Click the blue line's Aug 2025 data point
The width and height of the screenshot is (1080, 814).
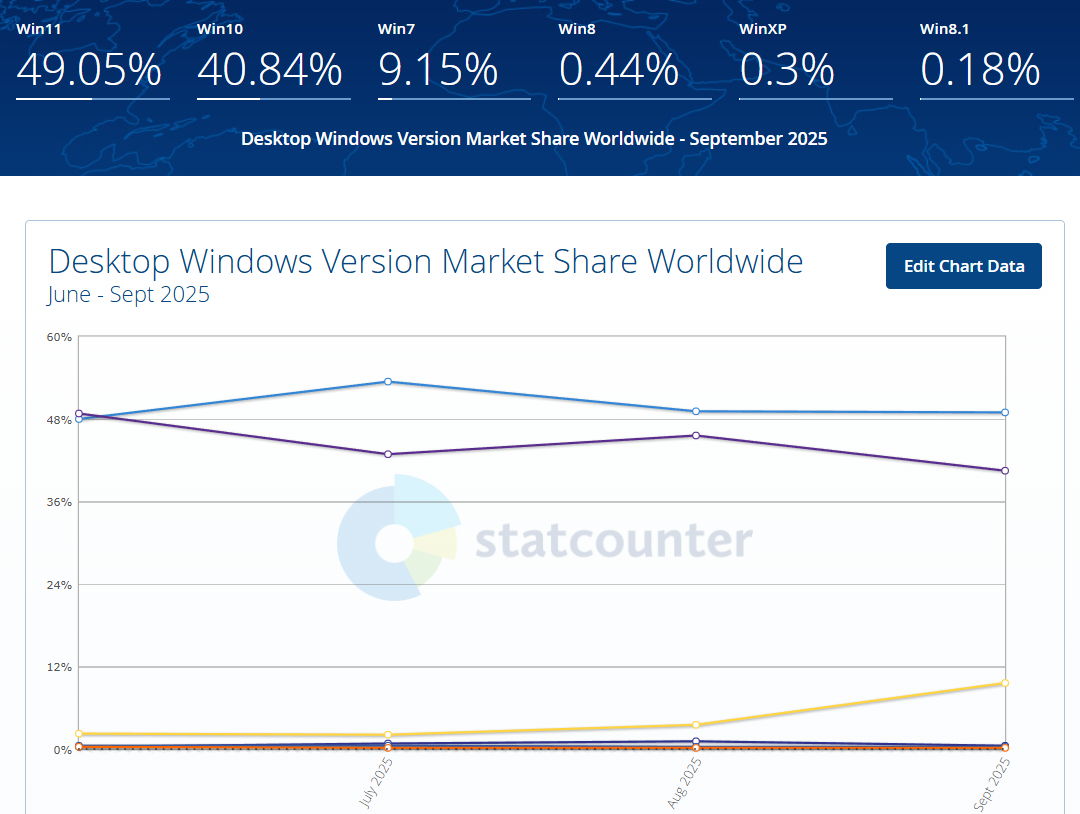[696, 411]
